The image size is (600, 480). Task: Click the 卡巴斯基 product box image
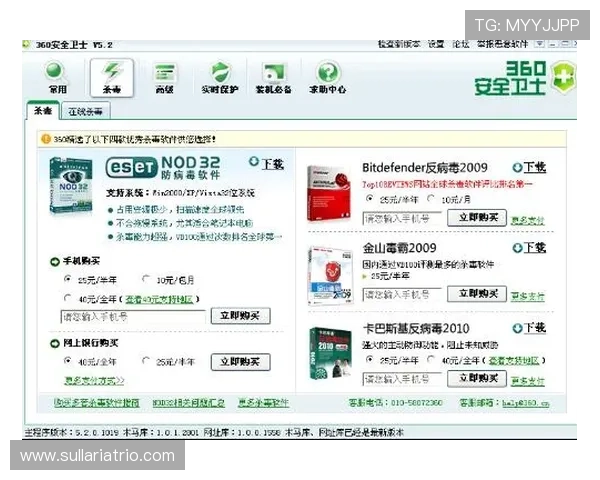pos(330,354)
